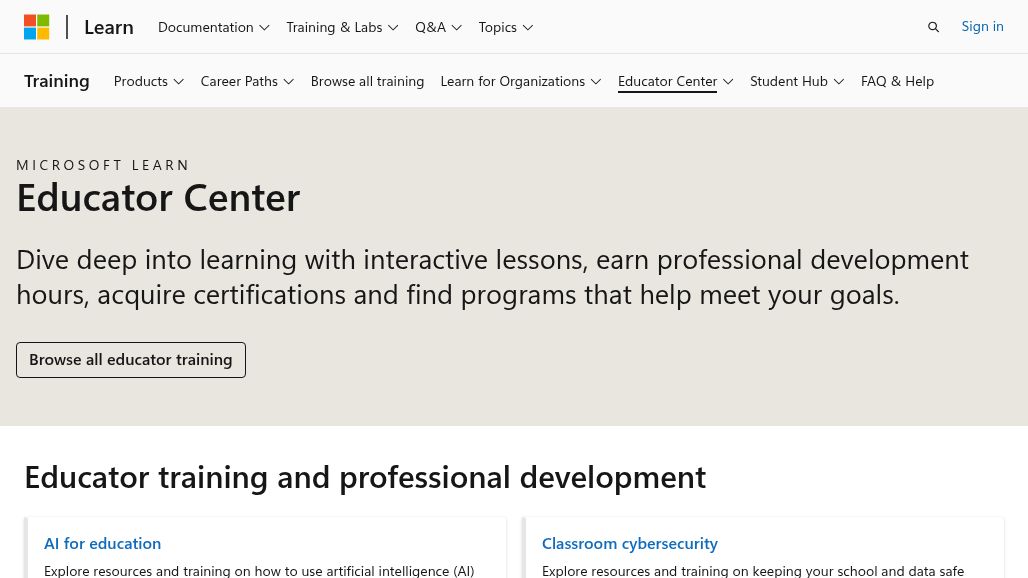Open the Classroom cybersecurity link
Screen dimensions: 1028x578
(629, 543)
